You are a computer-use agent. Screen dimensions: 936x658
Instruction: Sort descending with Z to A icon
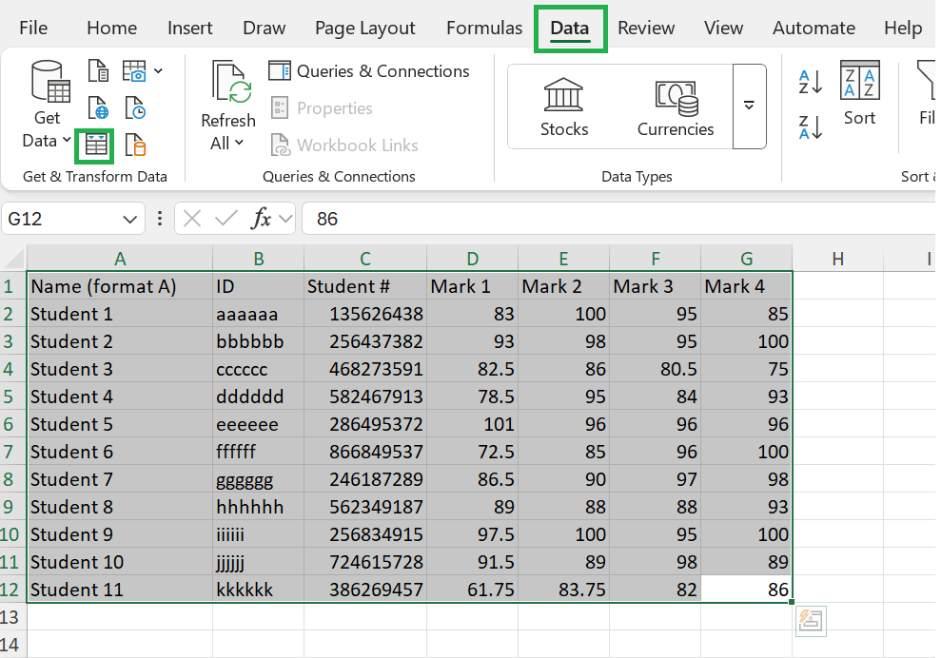tap(810, 127)
